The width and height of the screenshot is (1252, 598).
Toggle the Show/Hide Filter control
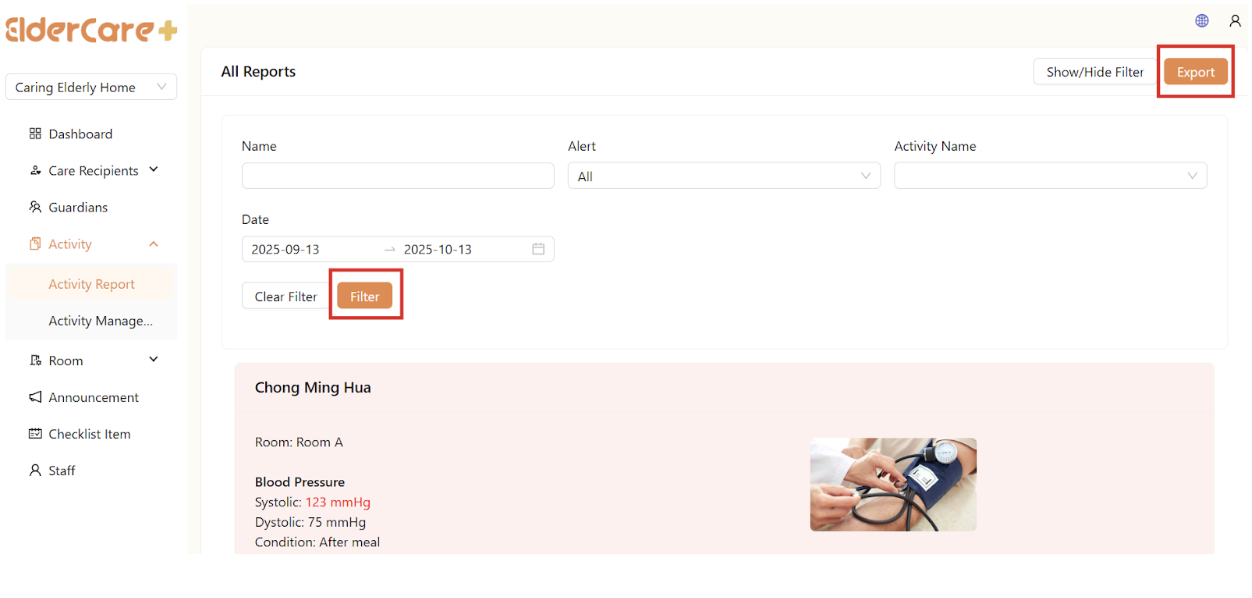coord(1093,71)
